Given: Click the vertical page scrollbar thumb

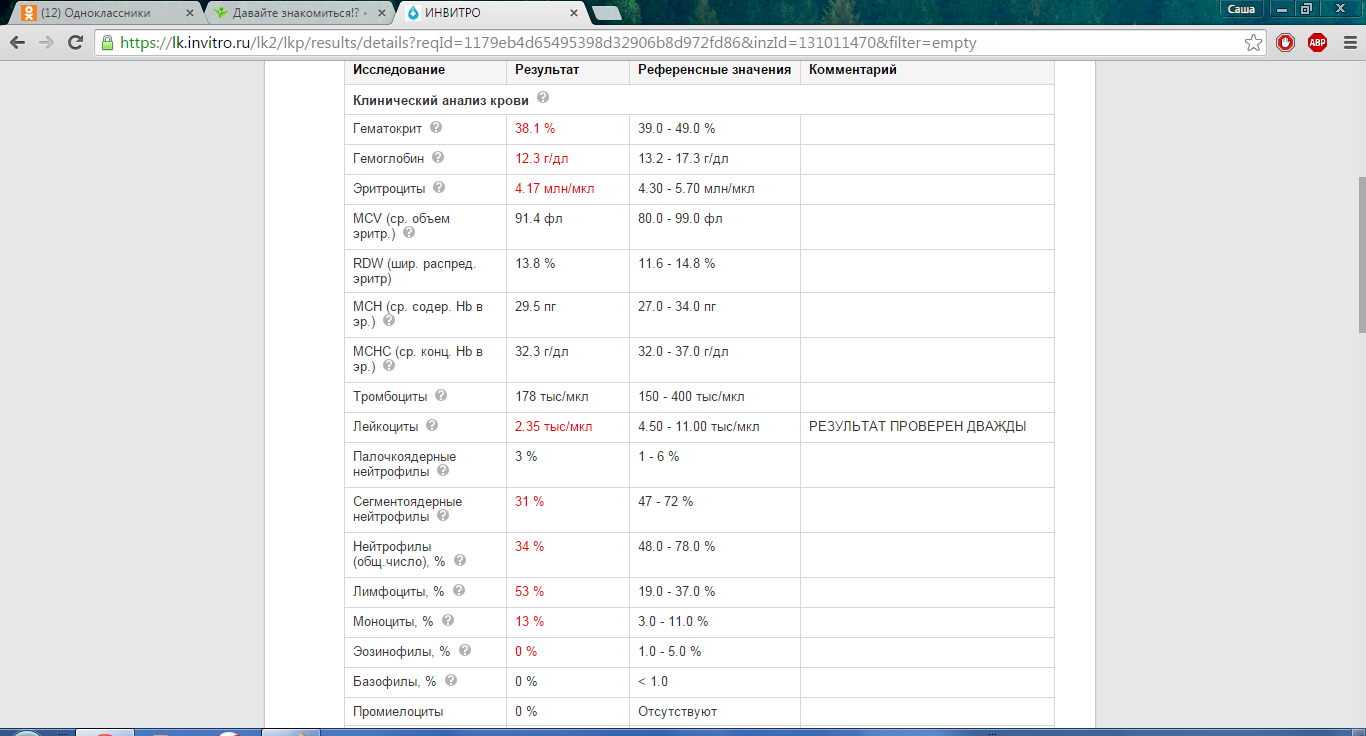Looking at the screenshot, I should [1360, 255].
